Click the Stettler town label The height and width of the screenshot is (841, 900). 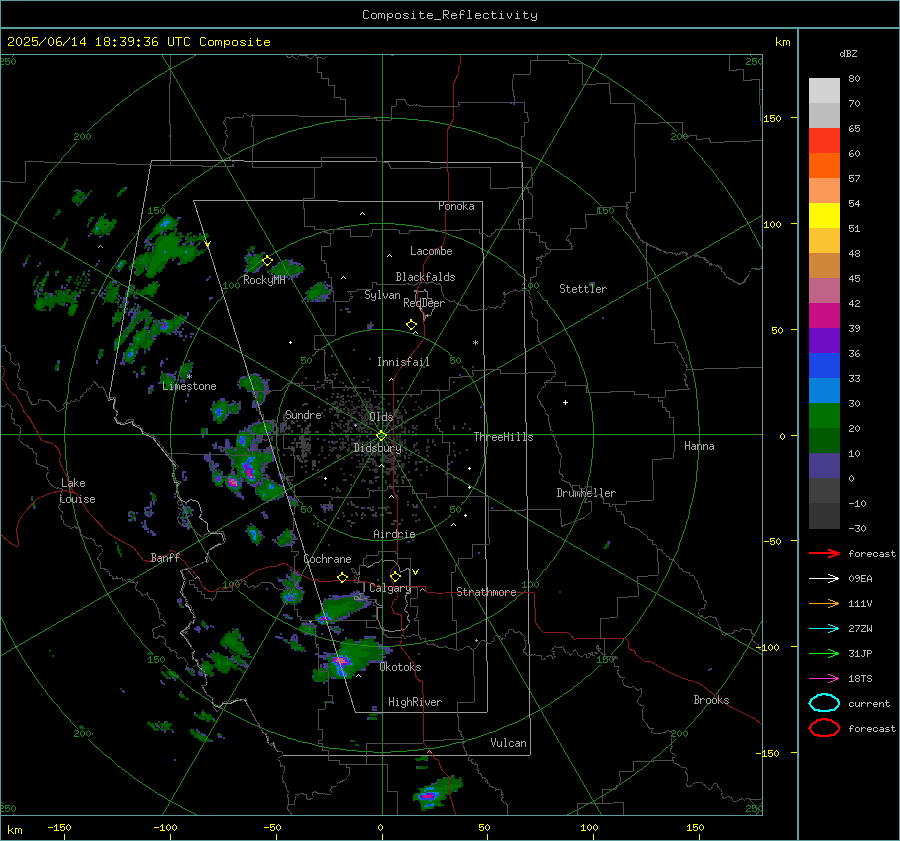pyautogui.click(x=583, y=289)
